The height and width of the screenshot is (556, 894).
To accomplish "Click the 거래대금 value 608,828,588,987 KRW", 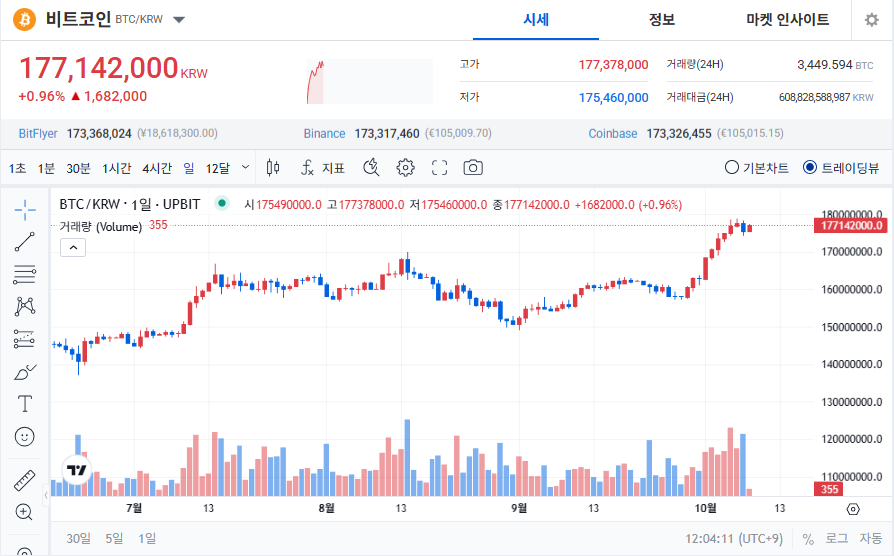I will coord(826,98).
